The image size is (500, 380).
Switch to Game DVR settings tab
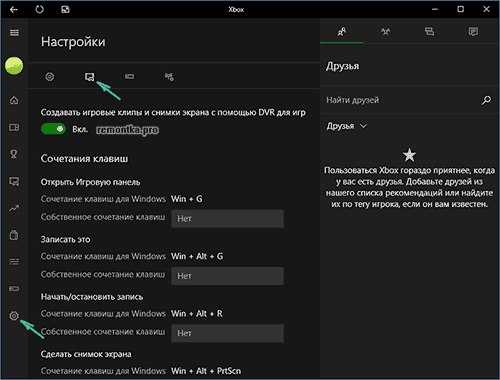(x=89, y=77)
